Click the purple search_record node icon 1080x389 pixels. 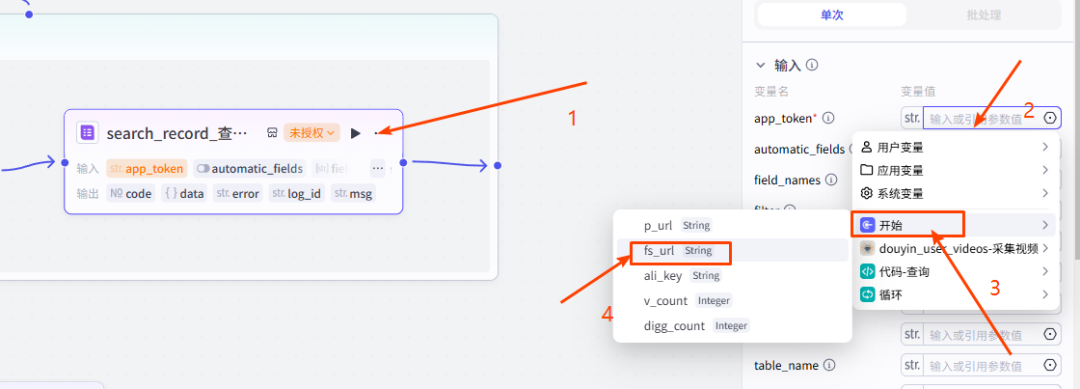click(87, 133)
